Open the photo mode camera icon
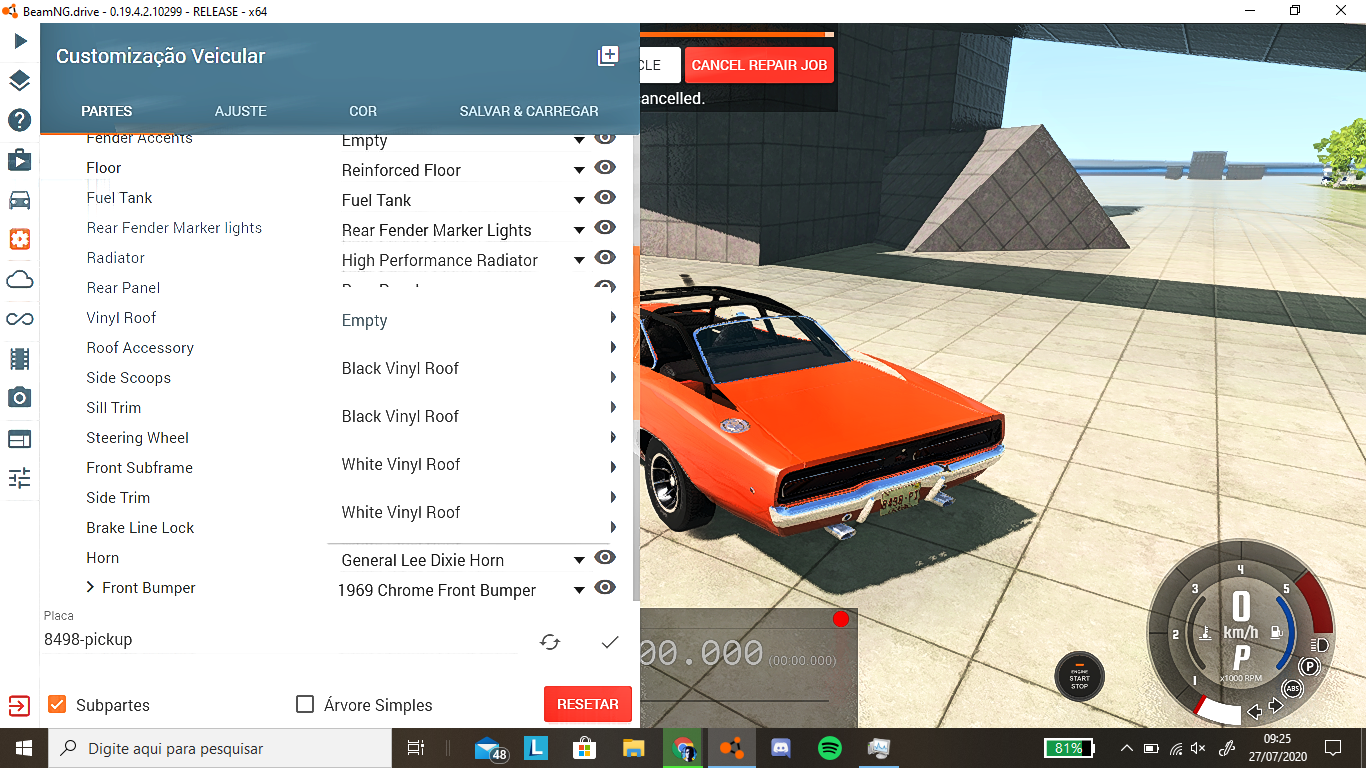The width and height of the screenshot is (1366, 768). (20, 398)
